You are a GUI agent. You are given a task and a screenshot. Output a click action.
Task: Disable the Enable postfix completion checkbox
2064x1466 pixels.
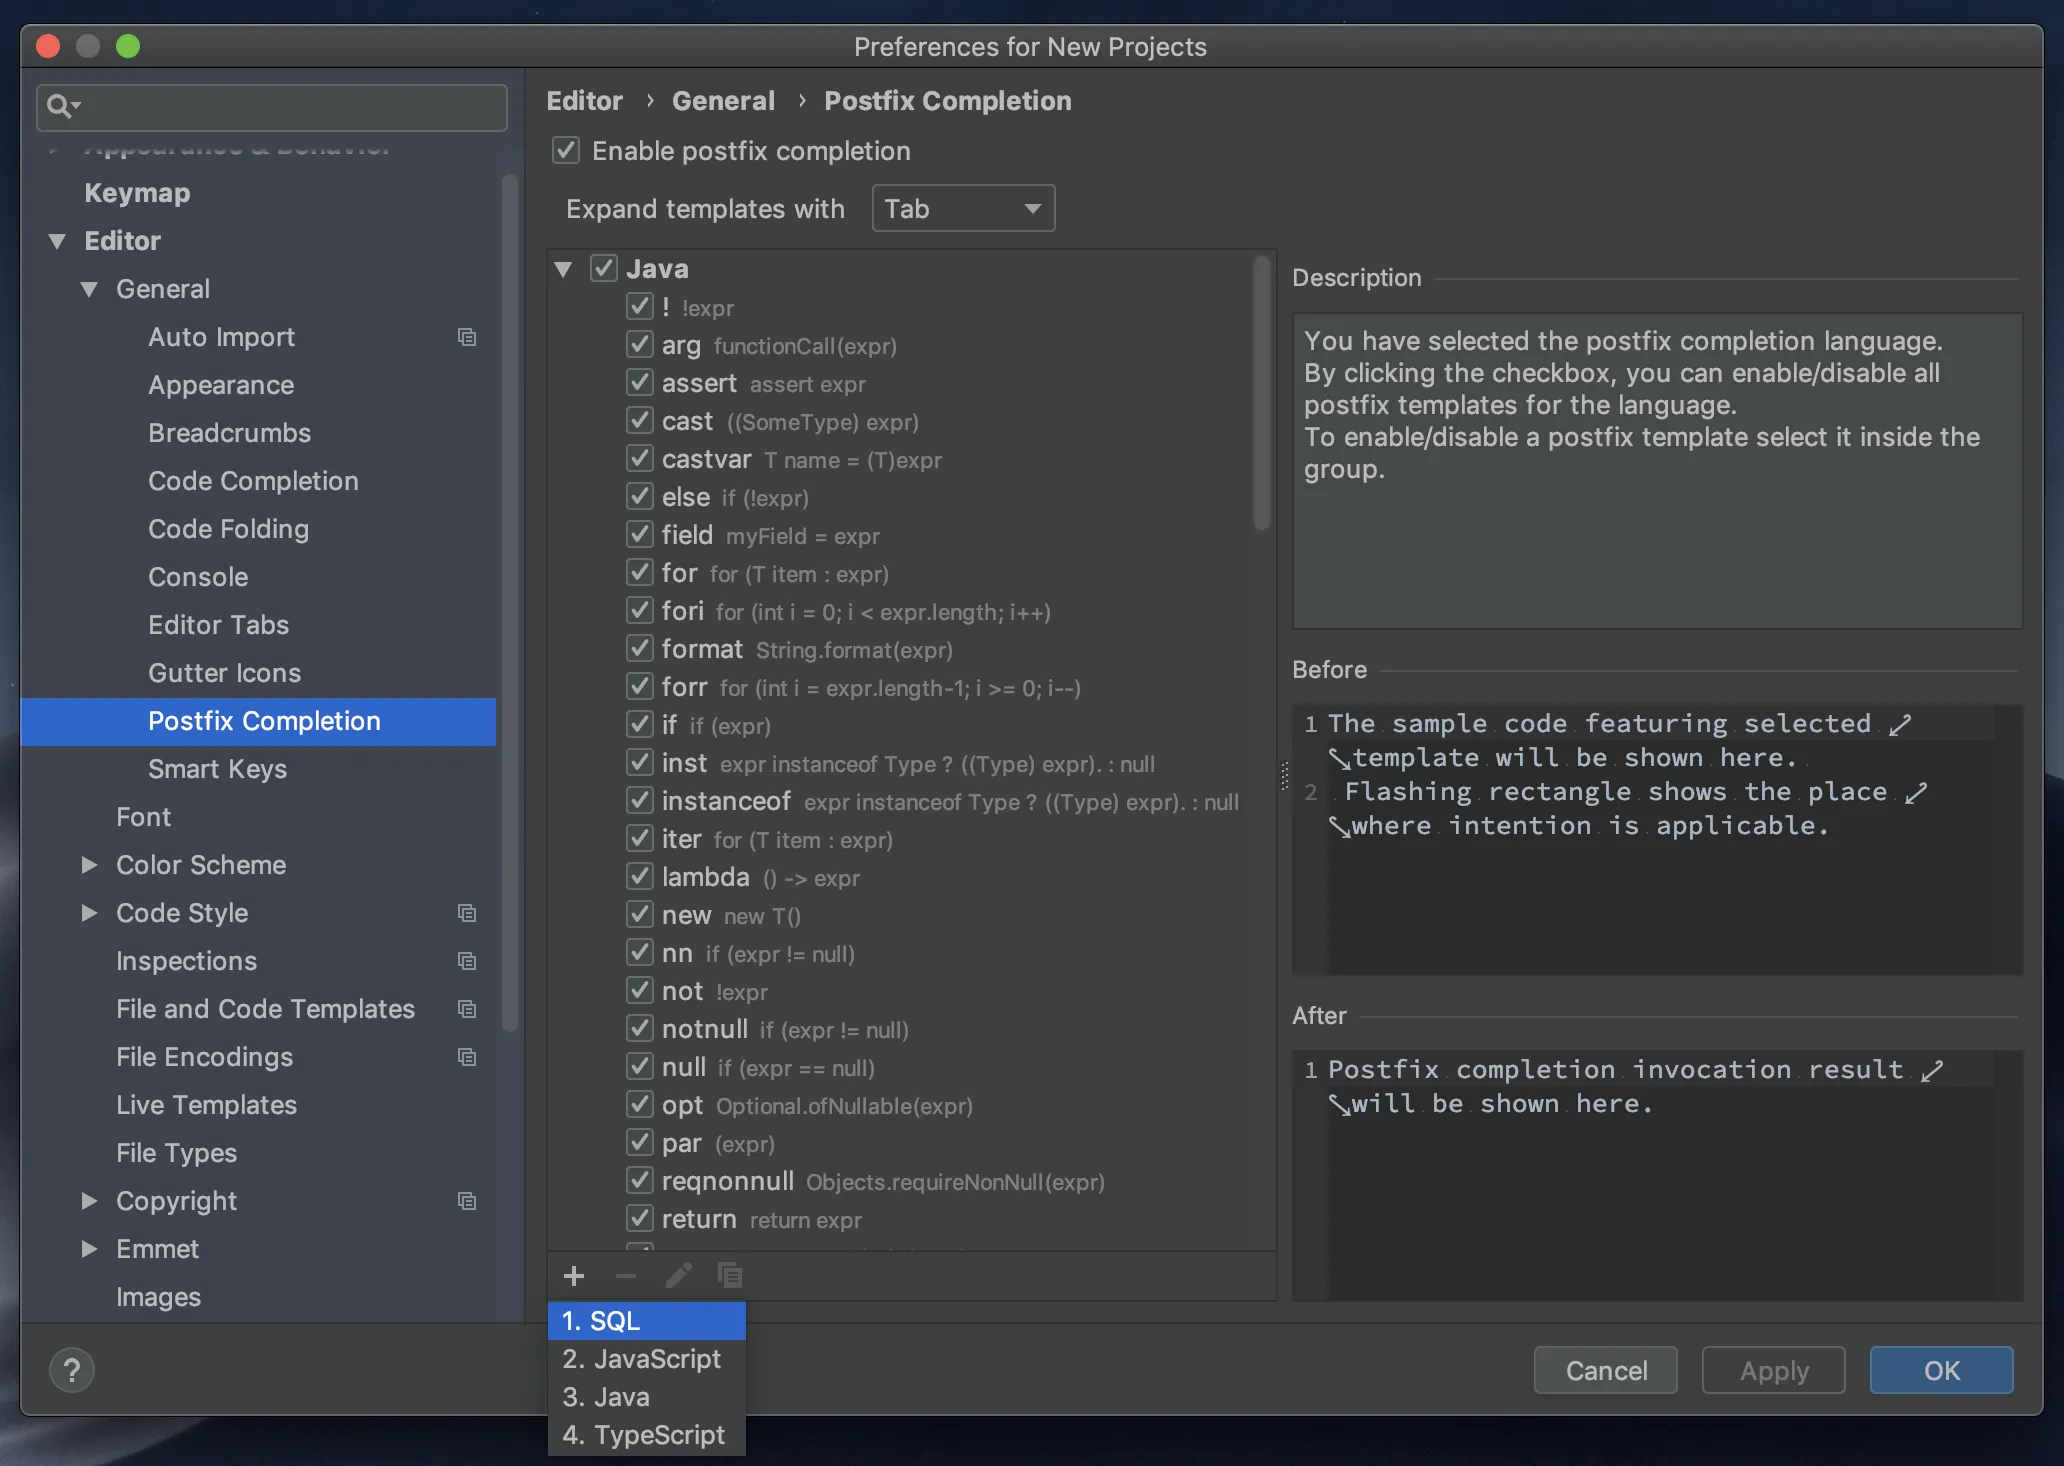point(566,151)
